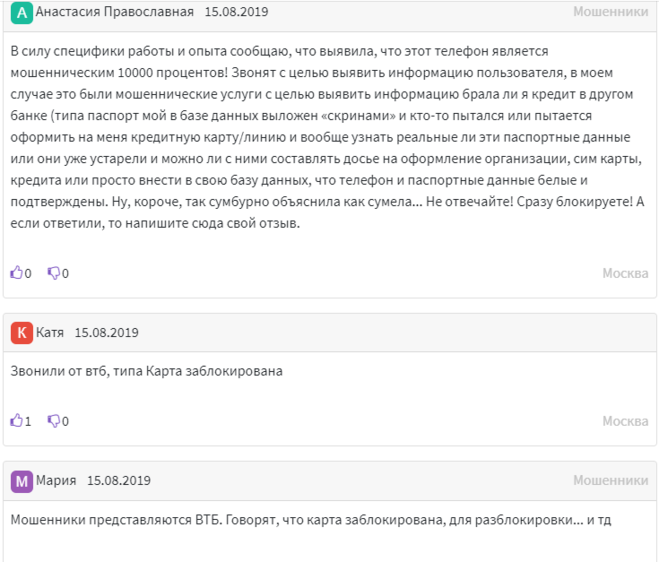Click the date next to Анастасия Православная
Viewport: 659px width, 562px height.
[236, 13]
